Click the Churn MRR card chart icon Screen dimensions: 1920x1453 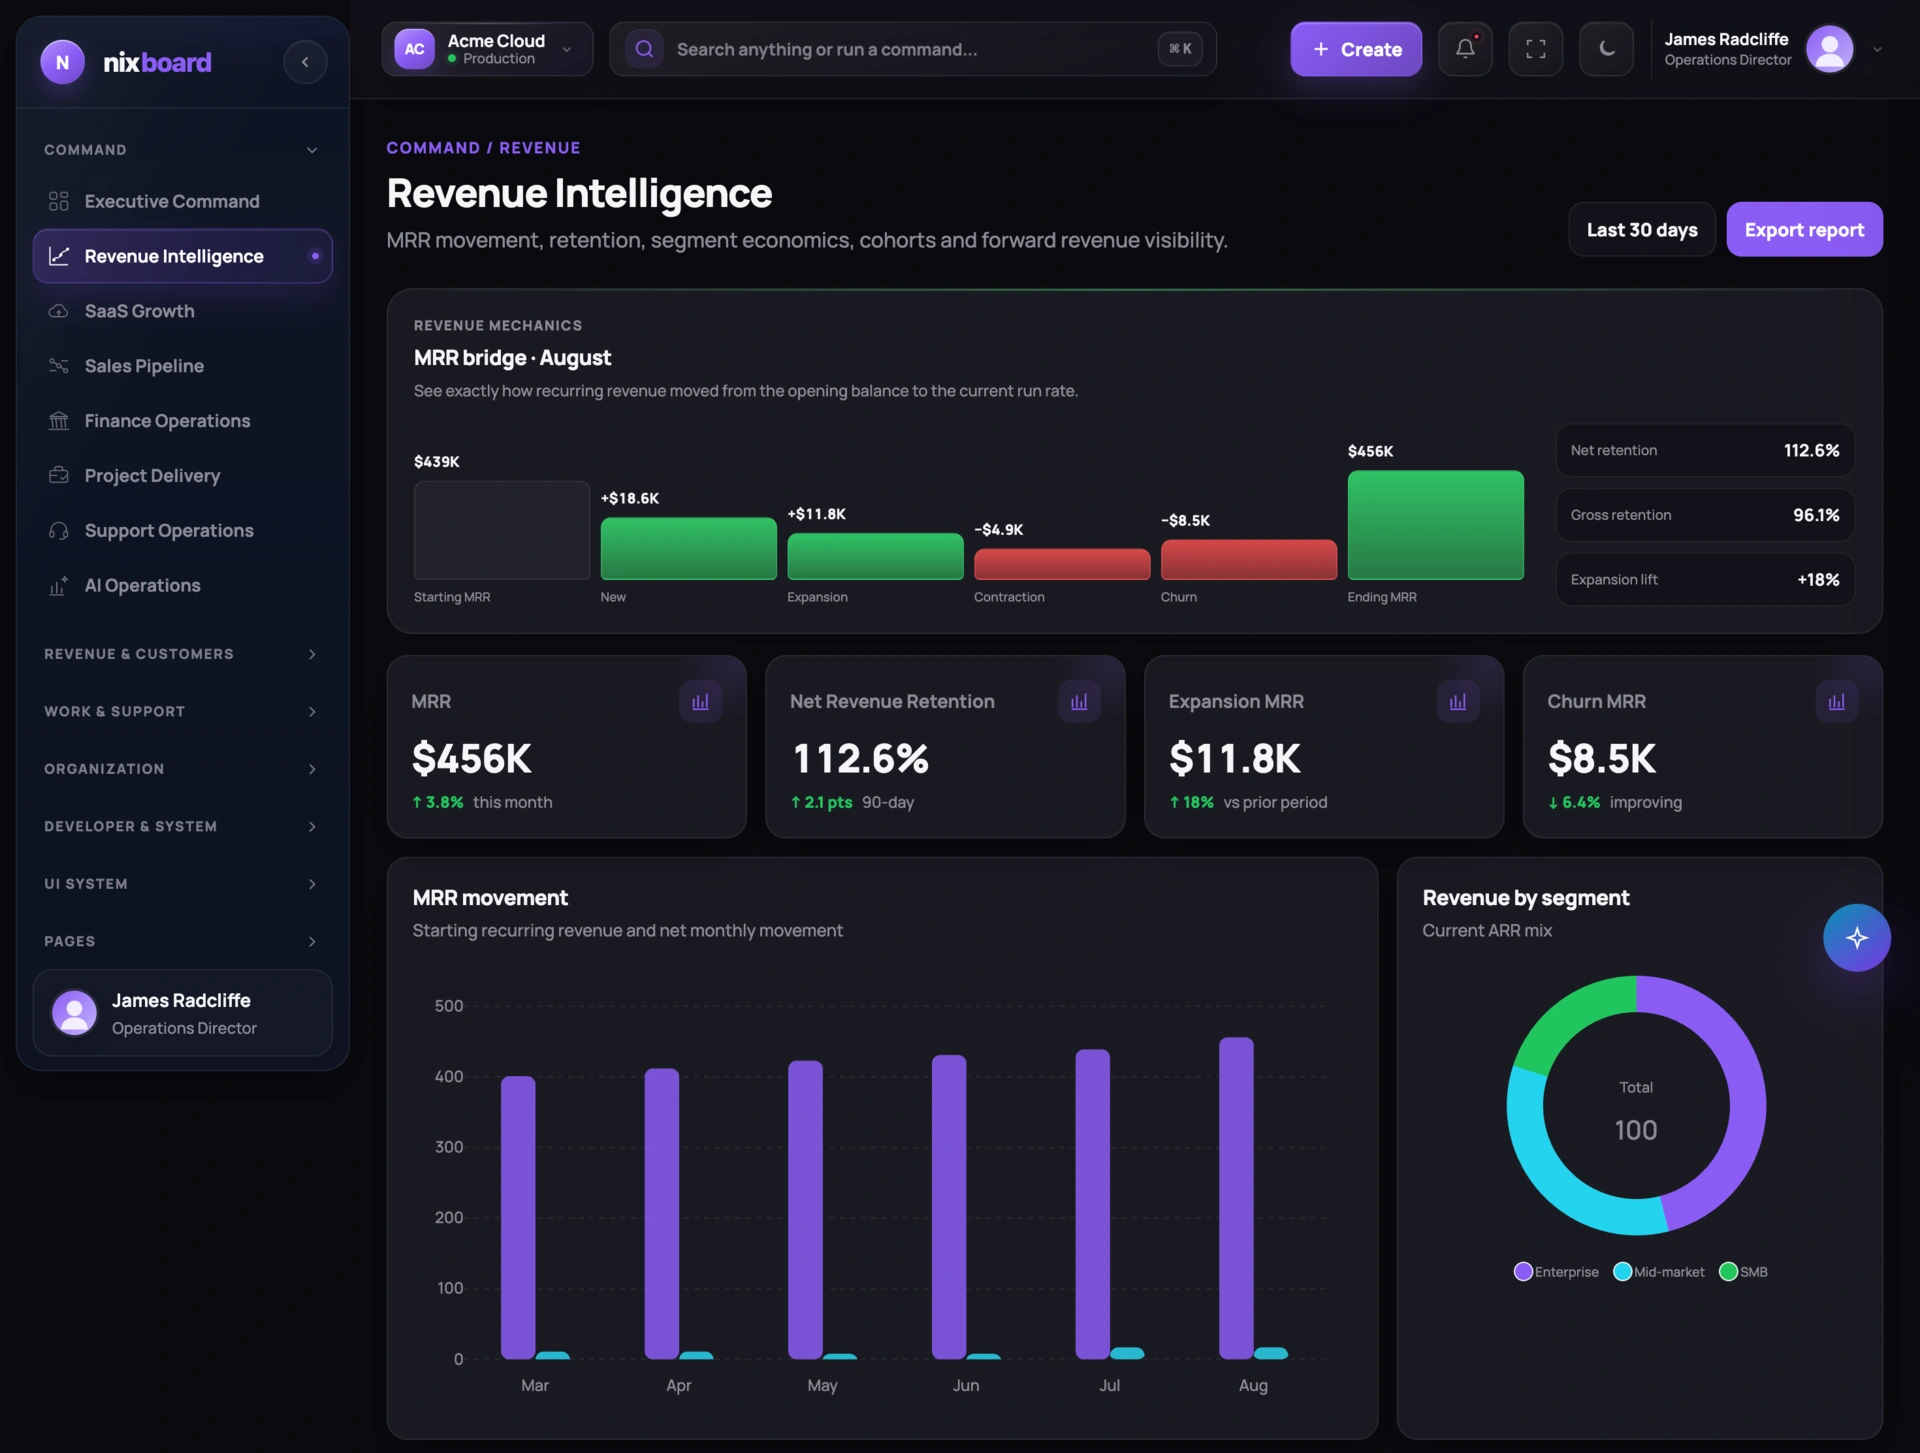coord(1837,701)
